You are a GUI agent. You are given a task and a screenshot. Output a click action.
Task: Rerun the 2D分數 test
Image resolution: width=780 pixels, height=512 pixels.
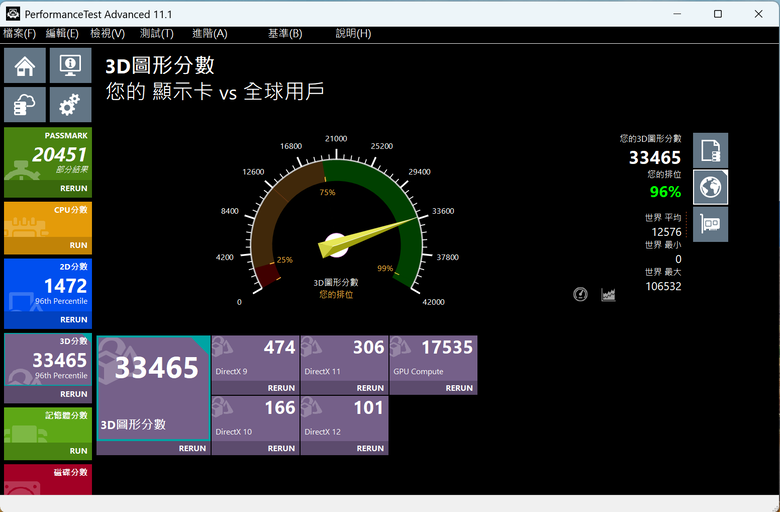coord(74,319)
